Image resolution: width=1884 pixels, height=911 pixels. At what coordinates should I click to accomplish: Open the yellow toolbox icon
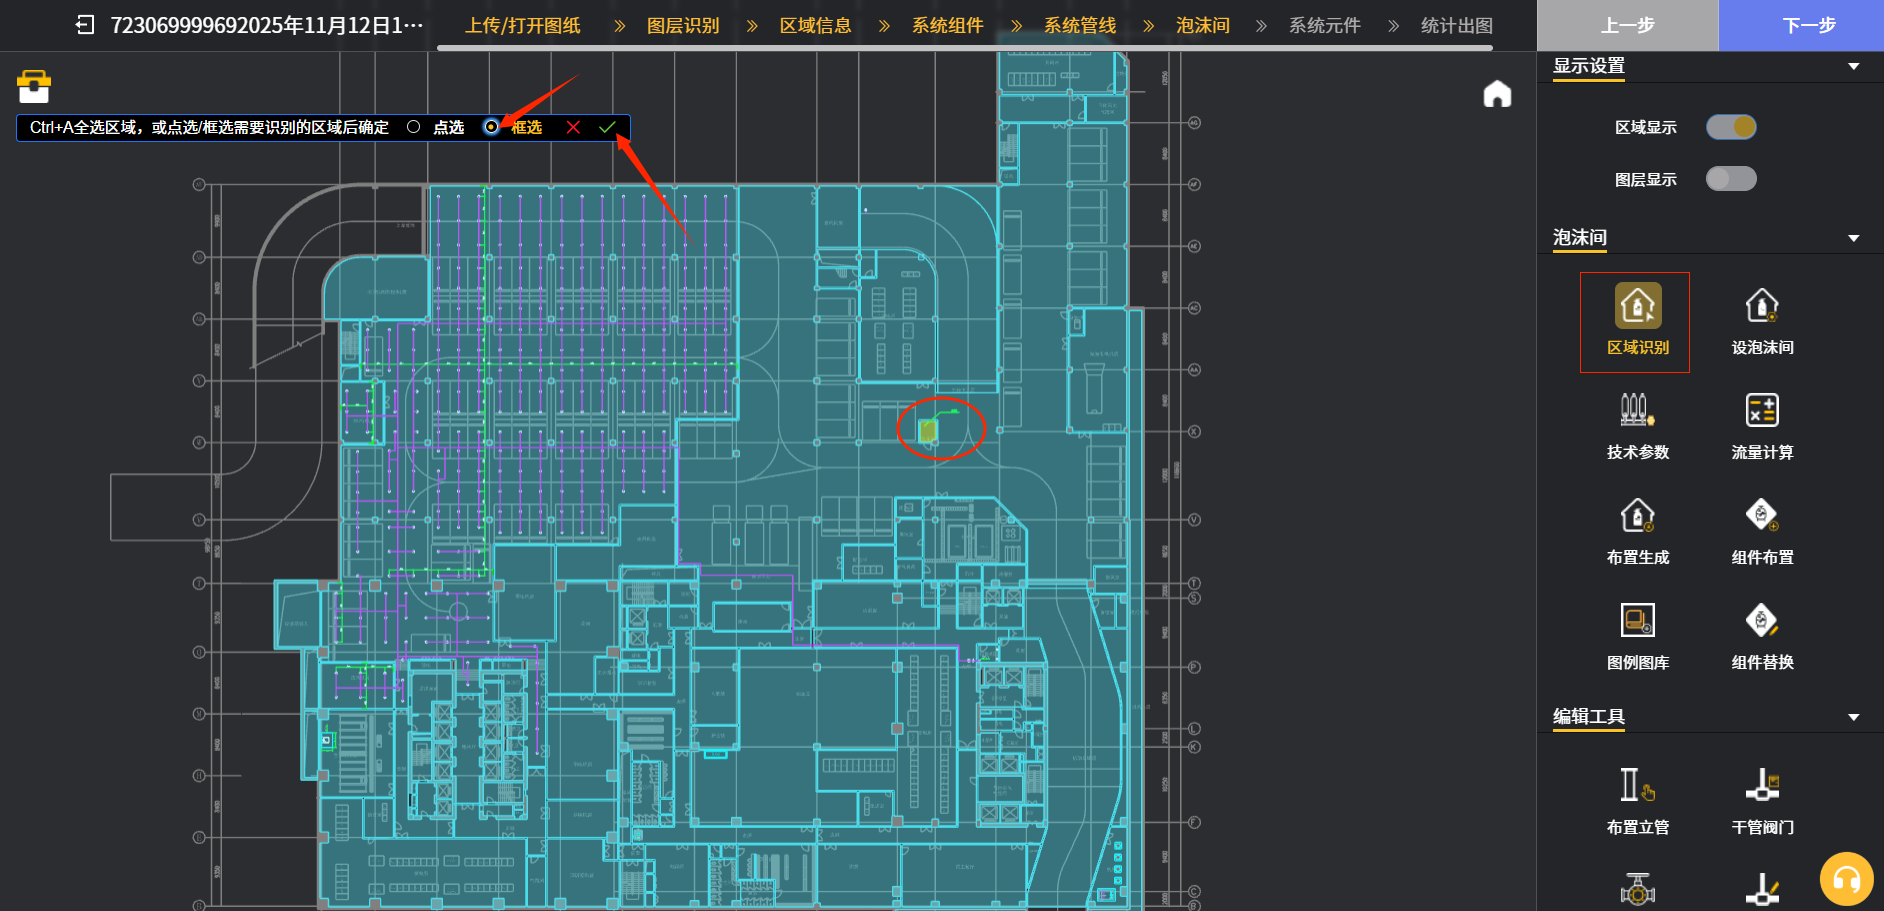point(33,87)
